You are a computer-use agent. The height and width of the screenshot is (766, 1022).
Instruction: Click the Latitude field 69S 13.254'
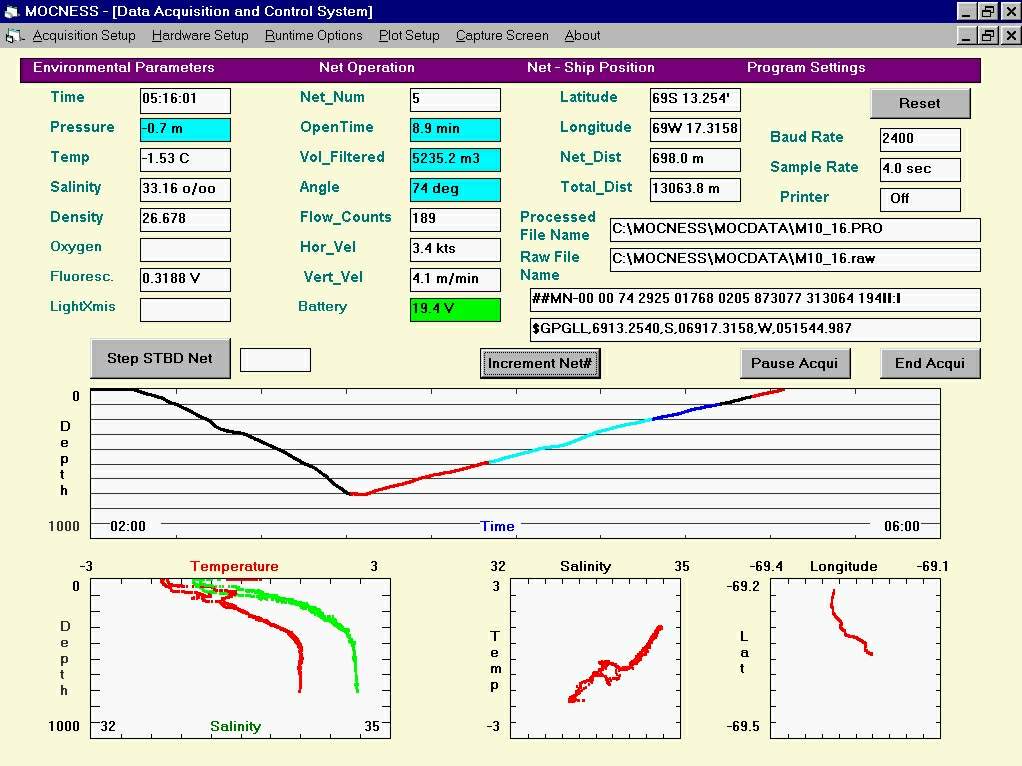[x=695, y=100]
